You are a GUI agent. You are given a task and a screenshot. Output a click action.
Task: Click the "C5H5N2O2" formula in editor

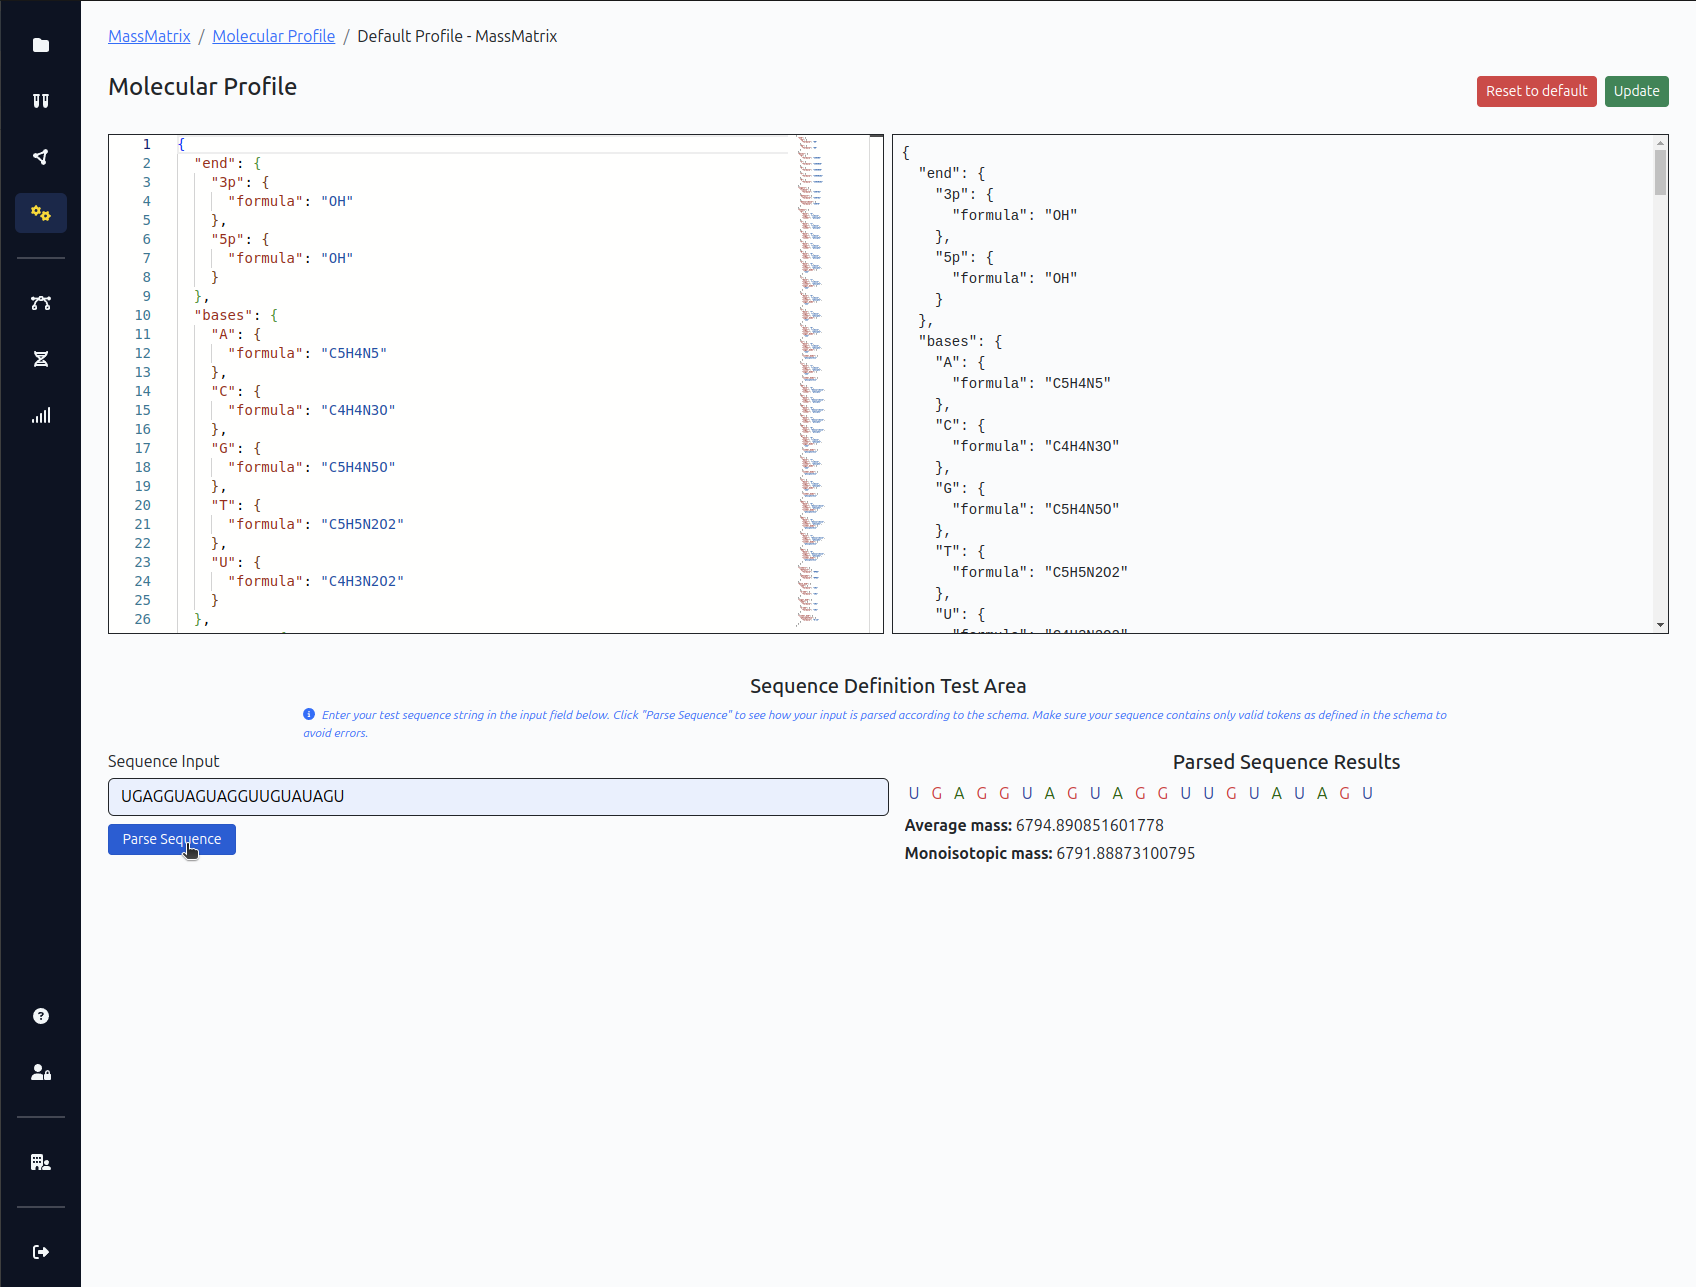click(362, 524)
